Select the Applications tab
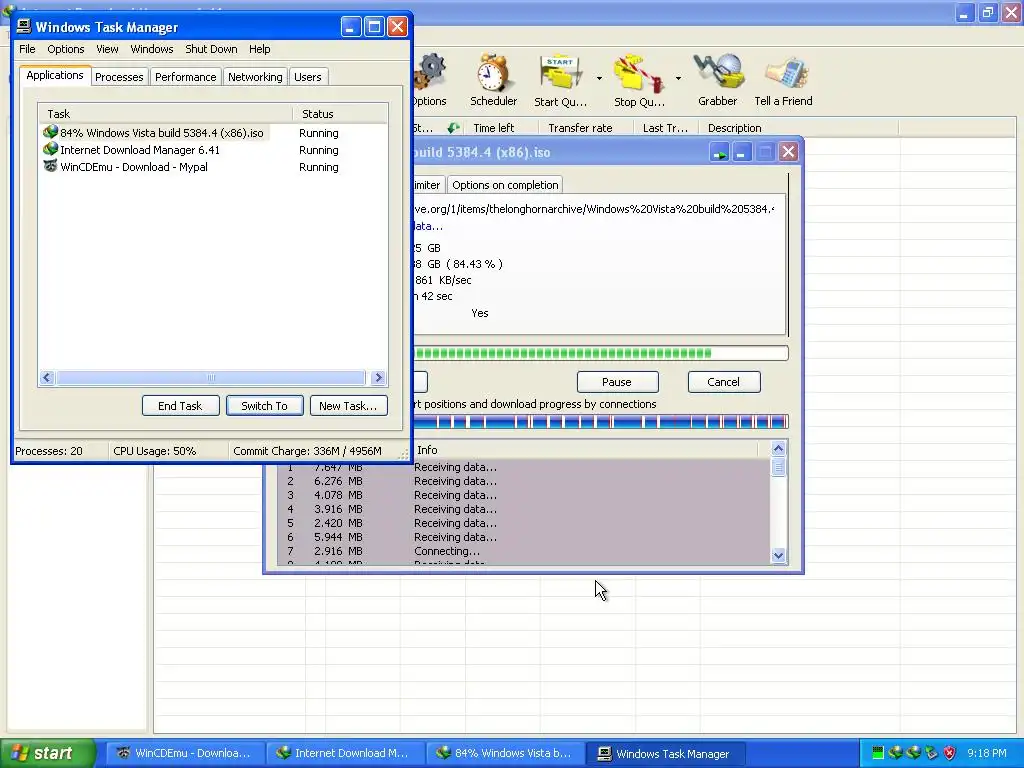Image resolution: width=1024 pixels, height=768 pixels. pos(55,75)
